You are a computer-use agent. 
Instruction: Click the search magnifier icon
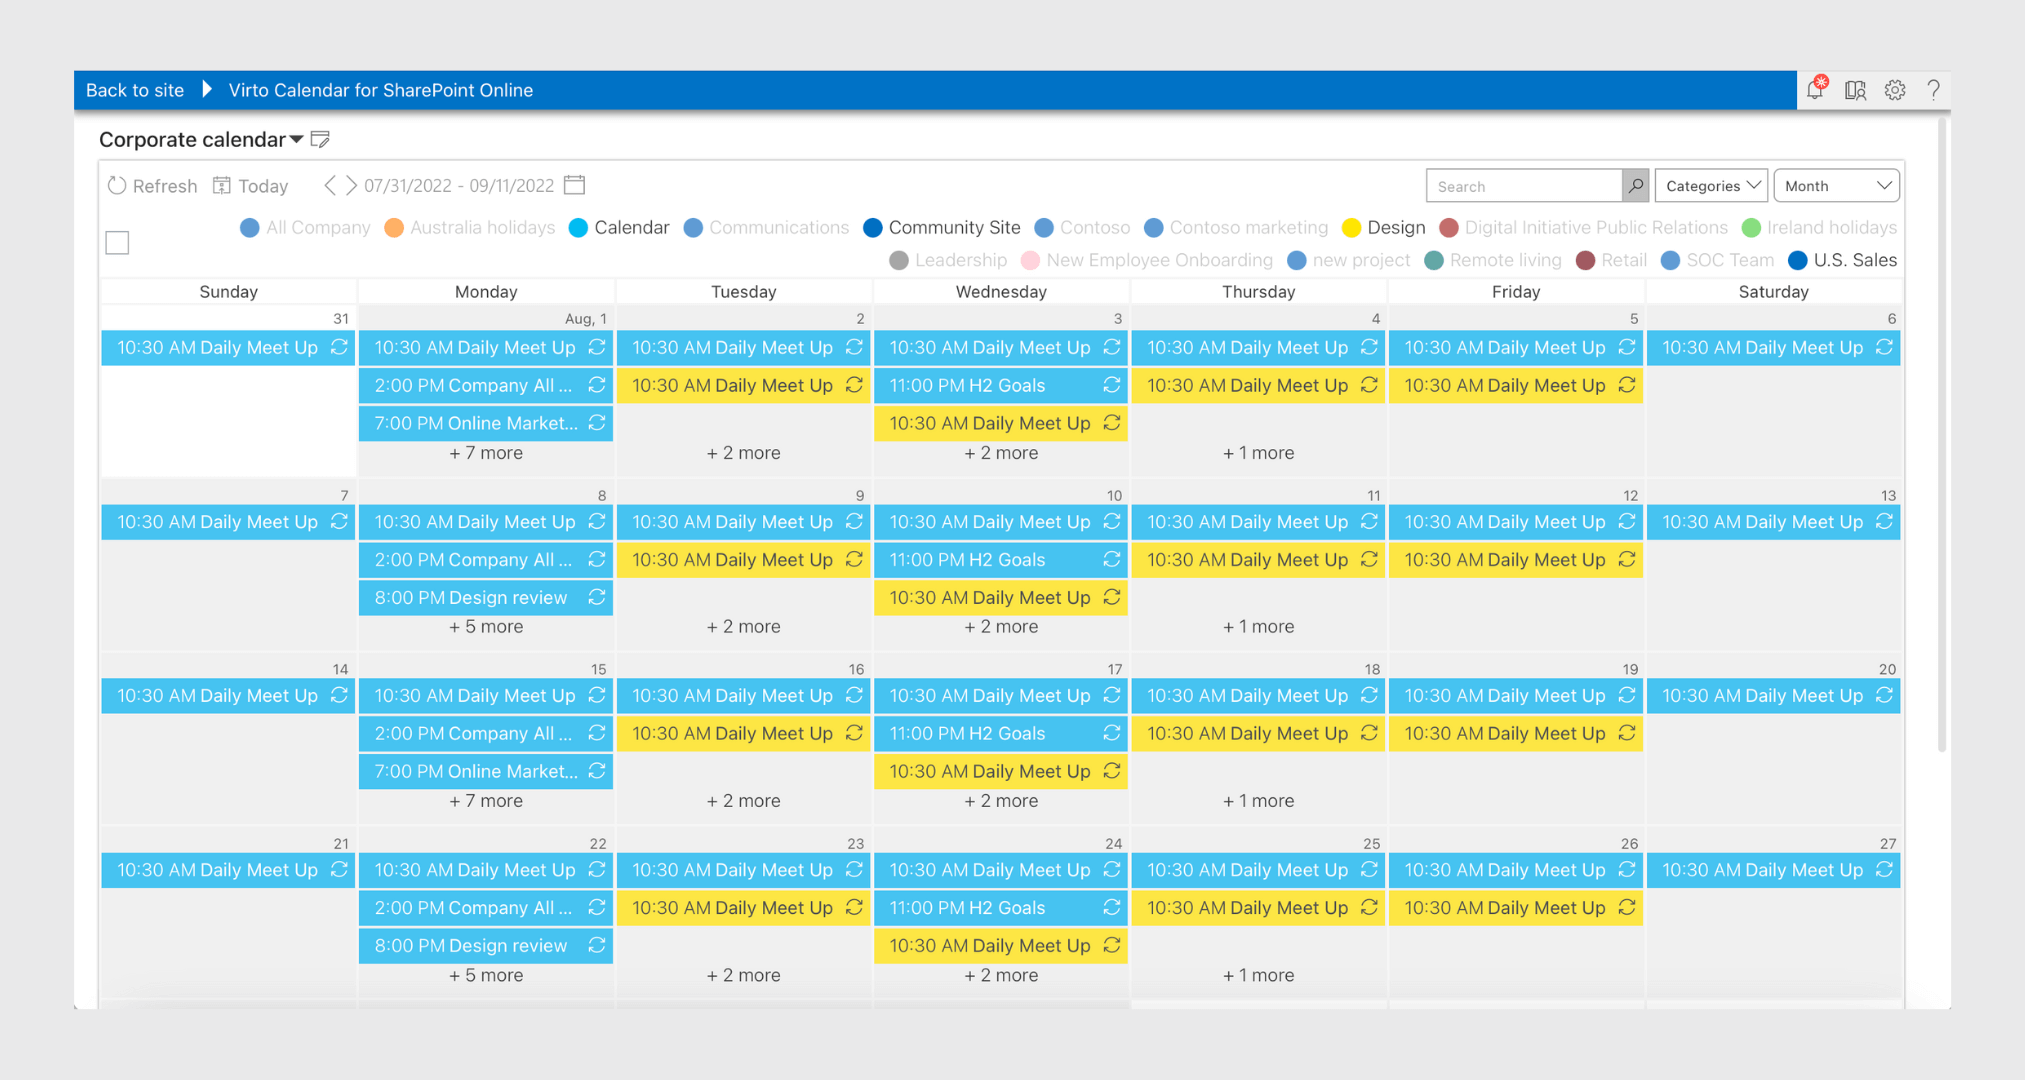tap(1635, 185)
